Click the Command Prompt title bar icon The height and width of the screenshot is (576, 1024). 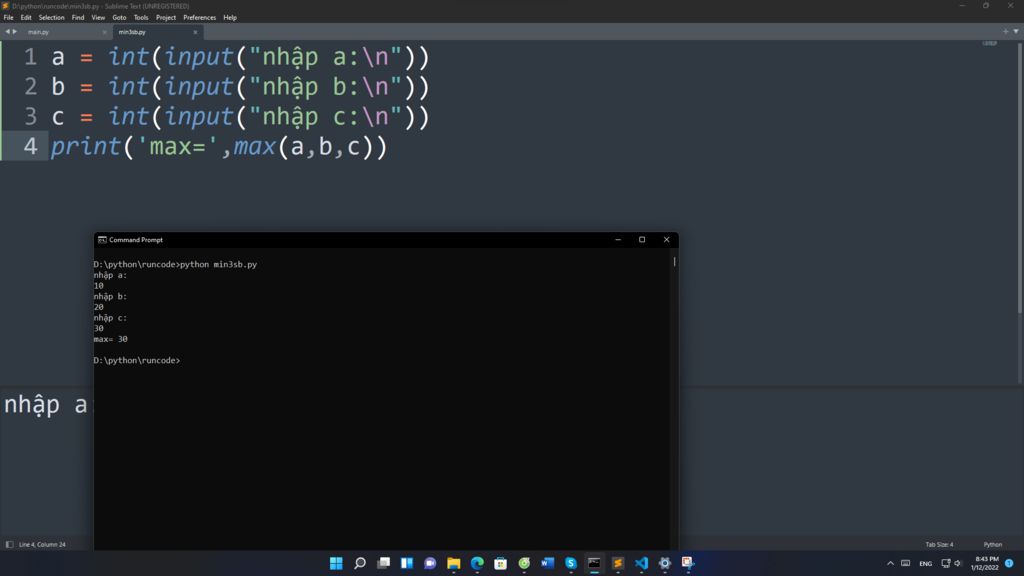102,240
